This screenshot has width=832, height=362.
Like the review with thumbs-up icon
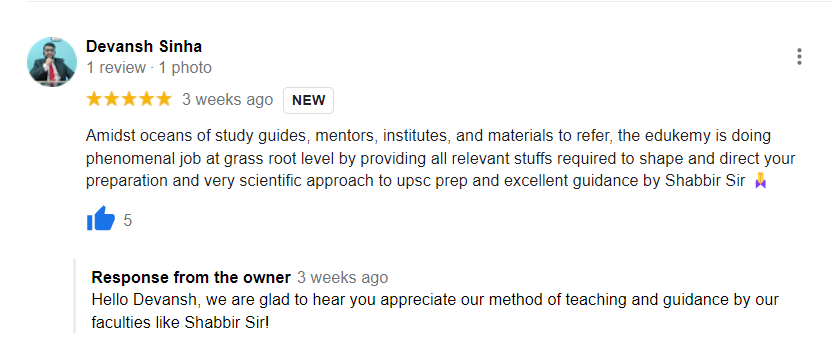pos(101,219)
